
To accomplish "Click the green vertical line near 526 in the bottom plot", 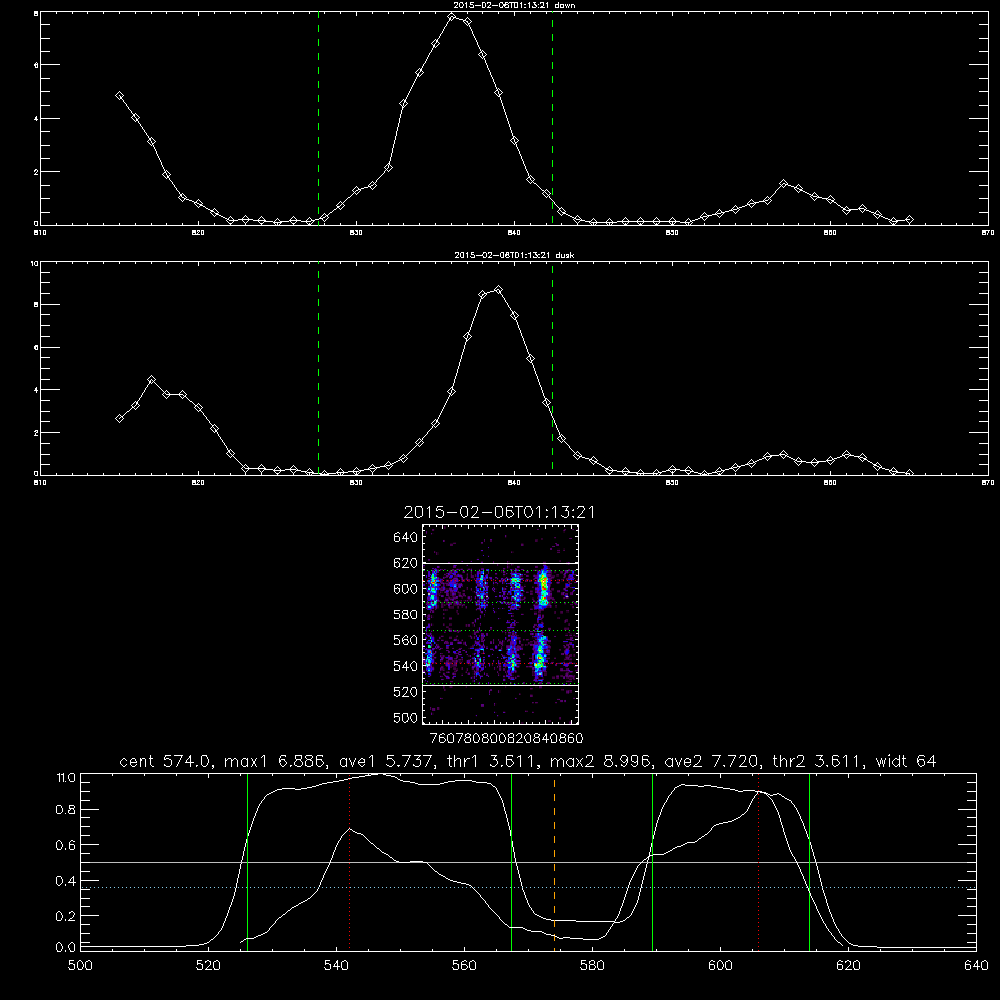I will coord(247,861).
